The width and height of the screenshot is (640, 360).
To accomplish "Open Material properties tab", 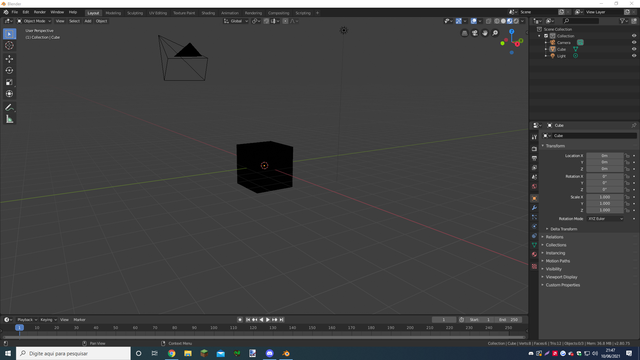I will coord(534,254).
